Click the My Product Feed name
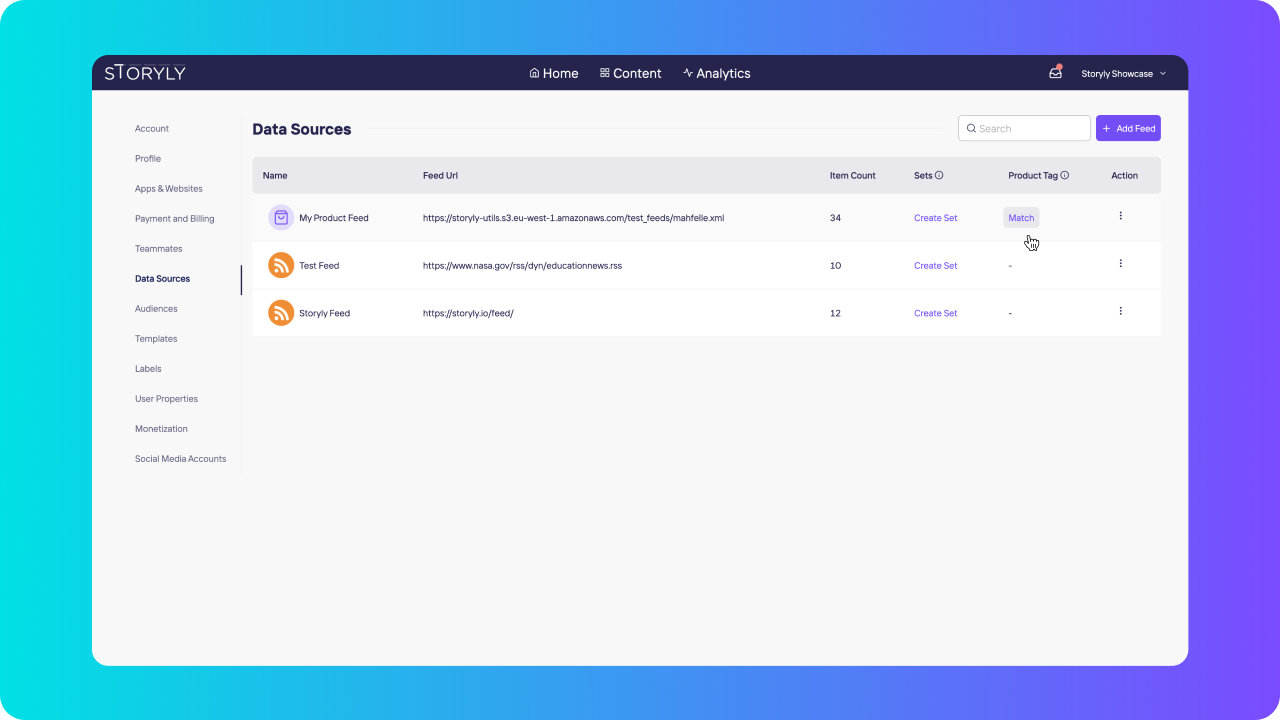The width and height of the screenshot is (1280, 720). click(334, 217)
